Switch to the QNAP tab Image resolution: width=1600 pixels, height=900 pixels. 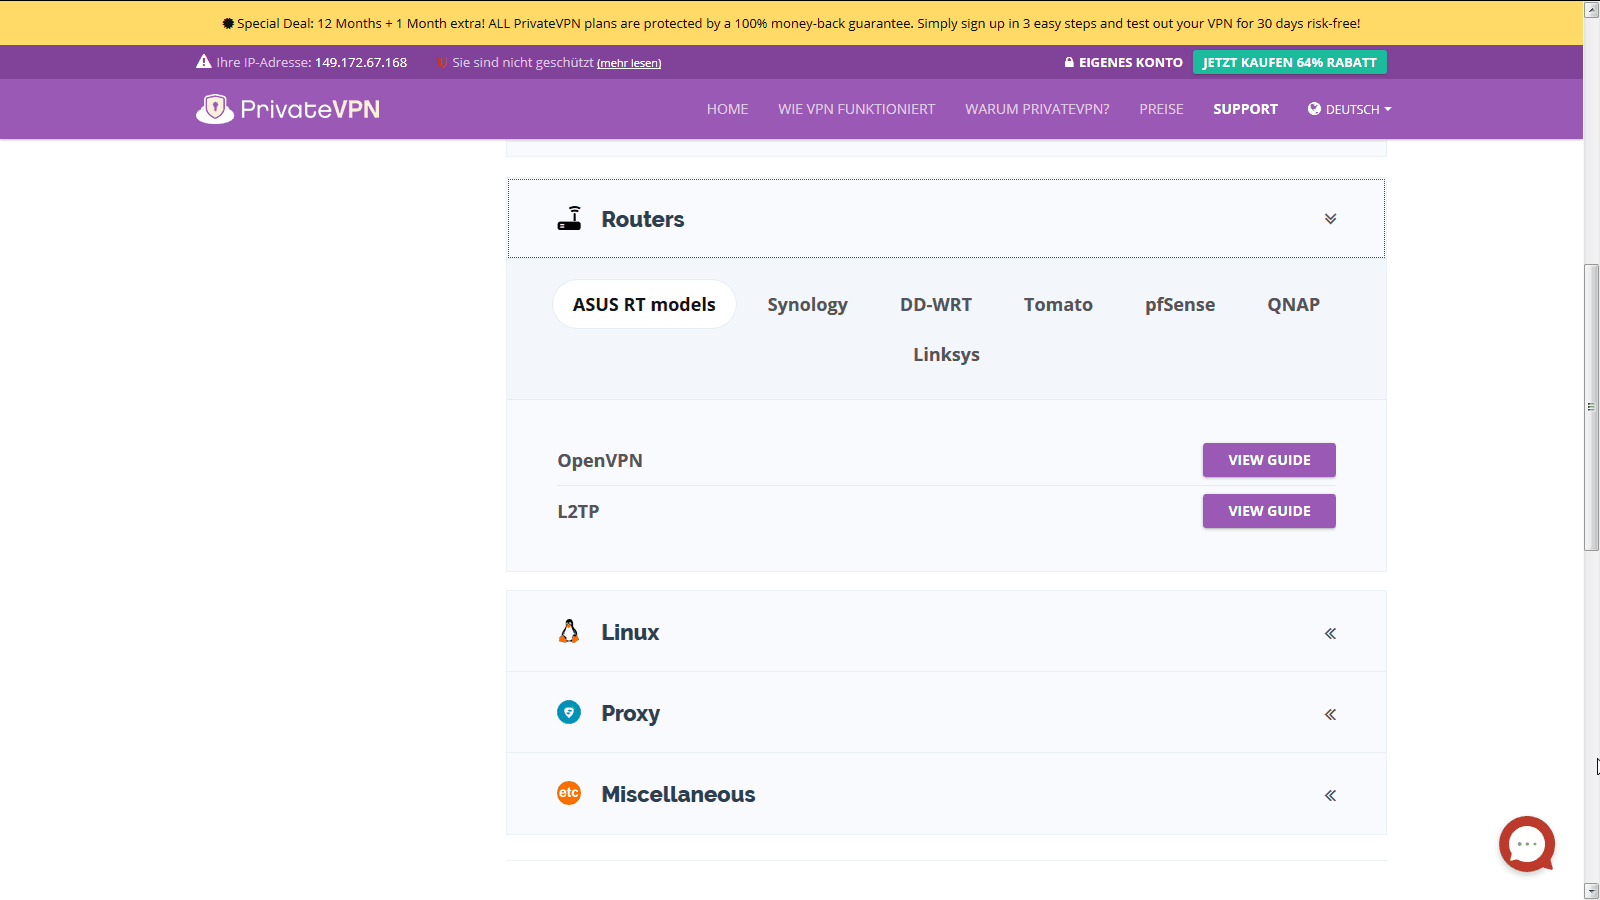(1293, 304)
